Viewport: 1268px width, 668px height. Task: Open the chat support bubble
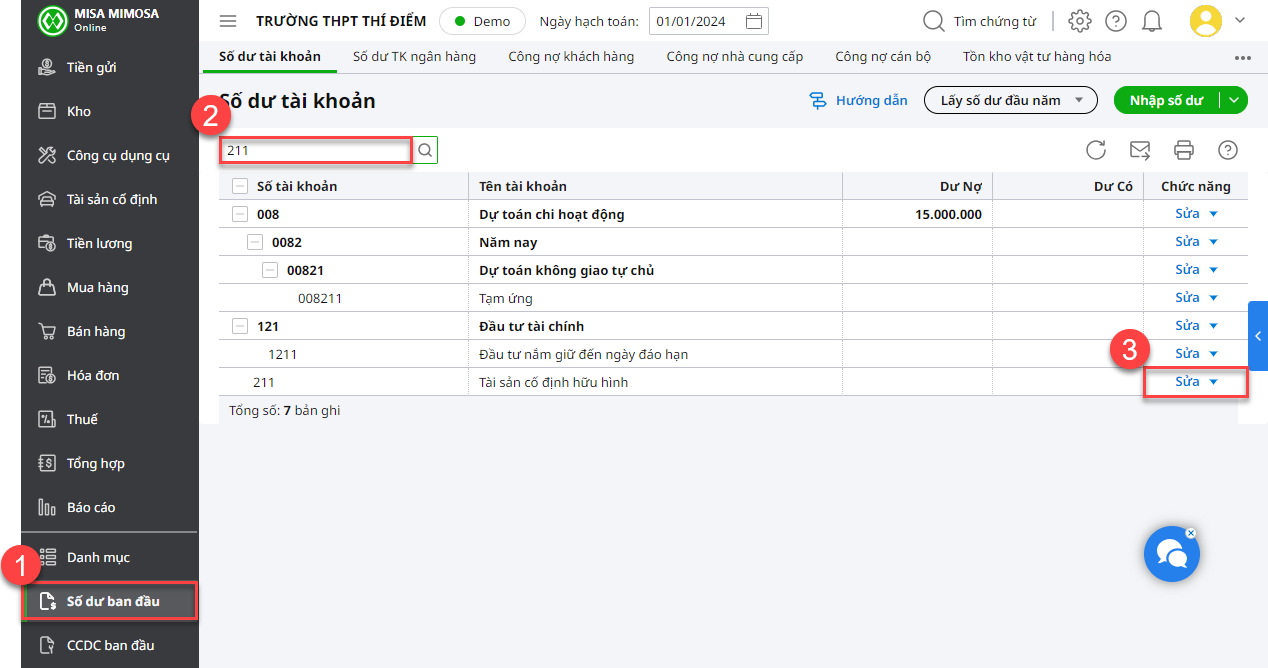click(1171, 553)
